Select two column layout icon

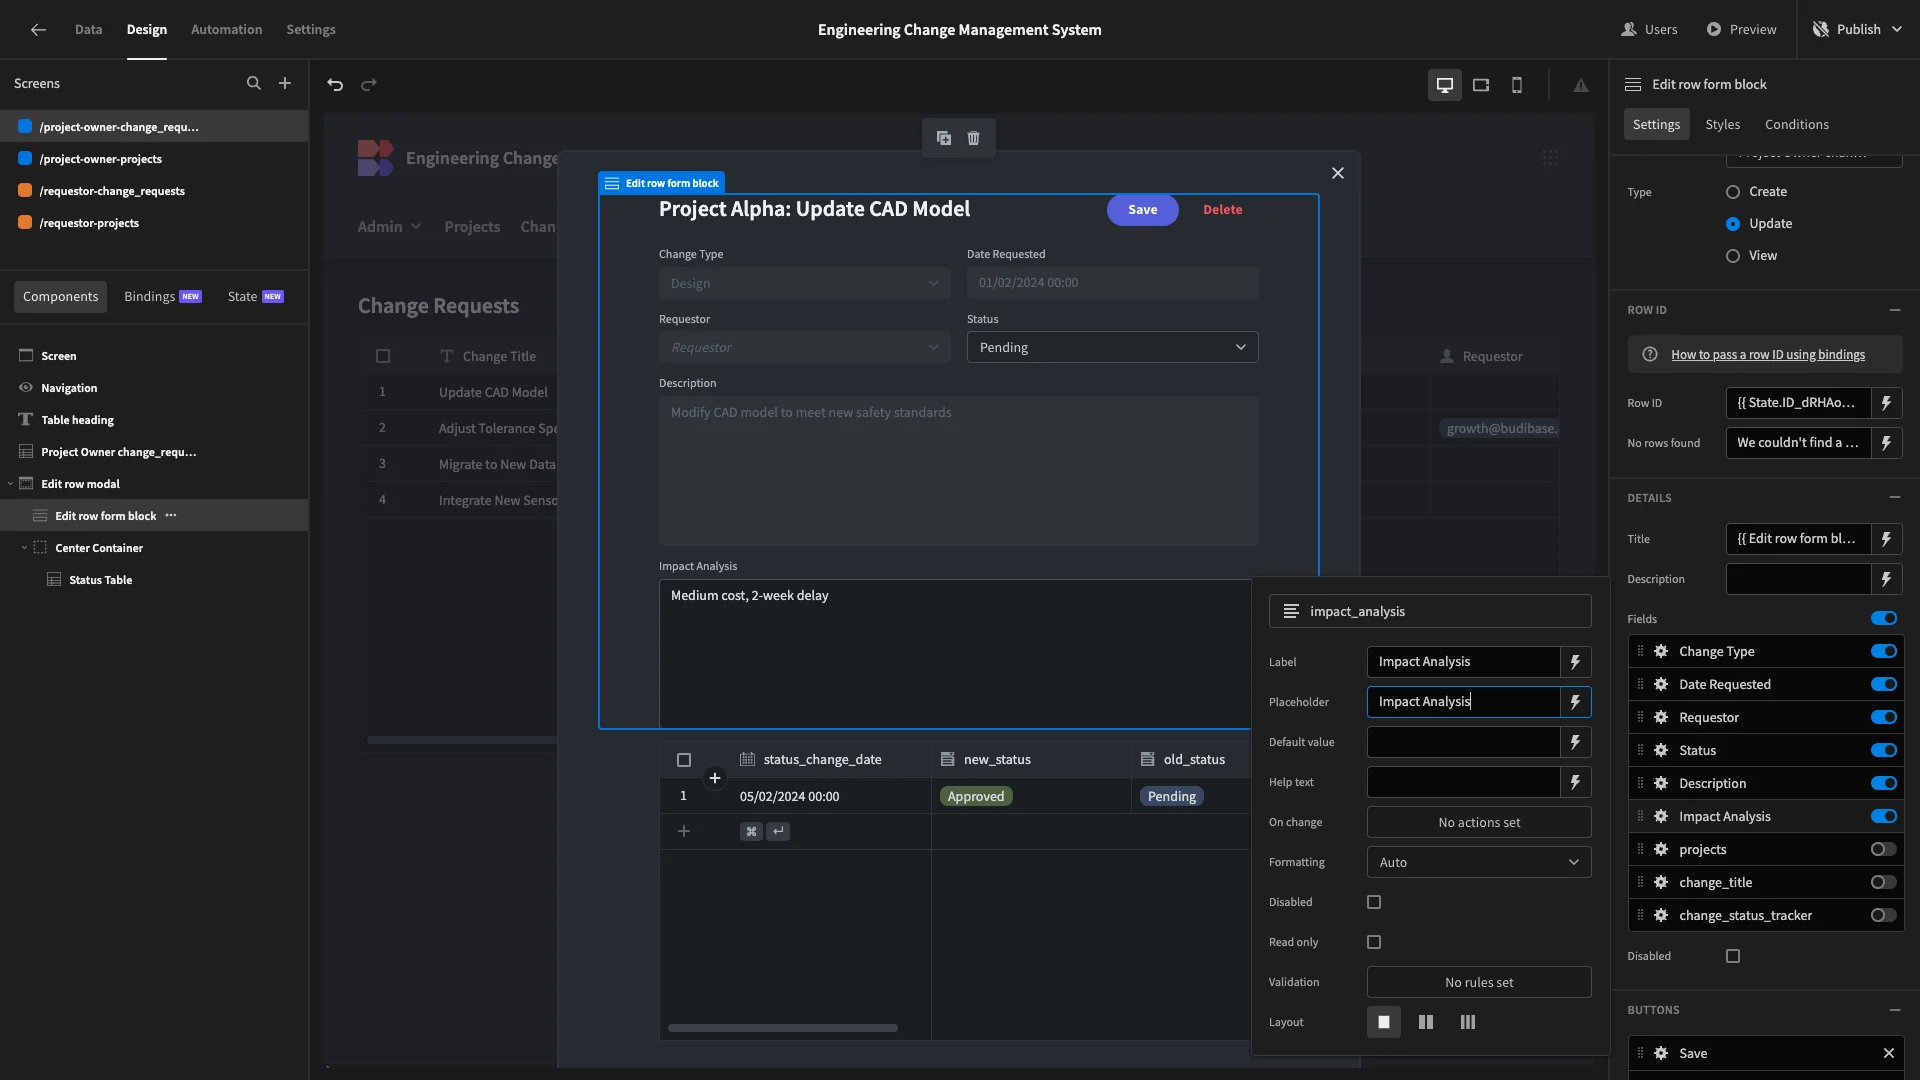(1426, 1022)
